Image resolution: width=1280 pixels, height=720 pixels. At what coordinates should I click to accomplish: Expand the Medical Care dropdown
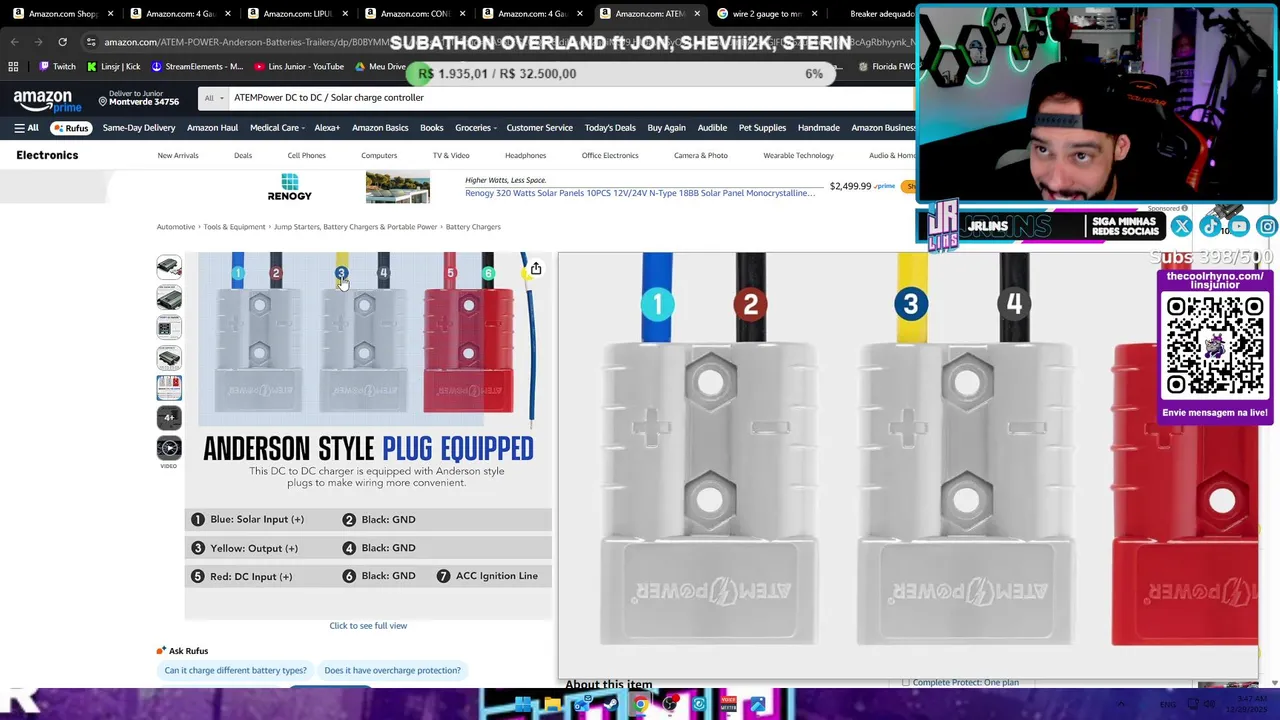coord(277,128)
